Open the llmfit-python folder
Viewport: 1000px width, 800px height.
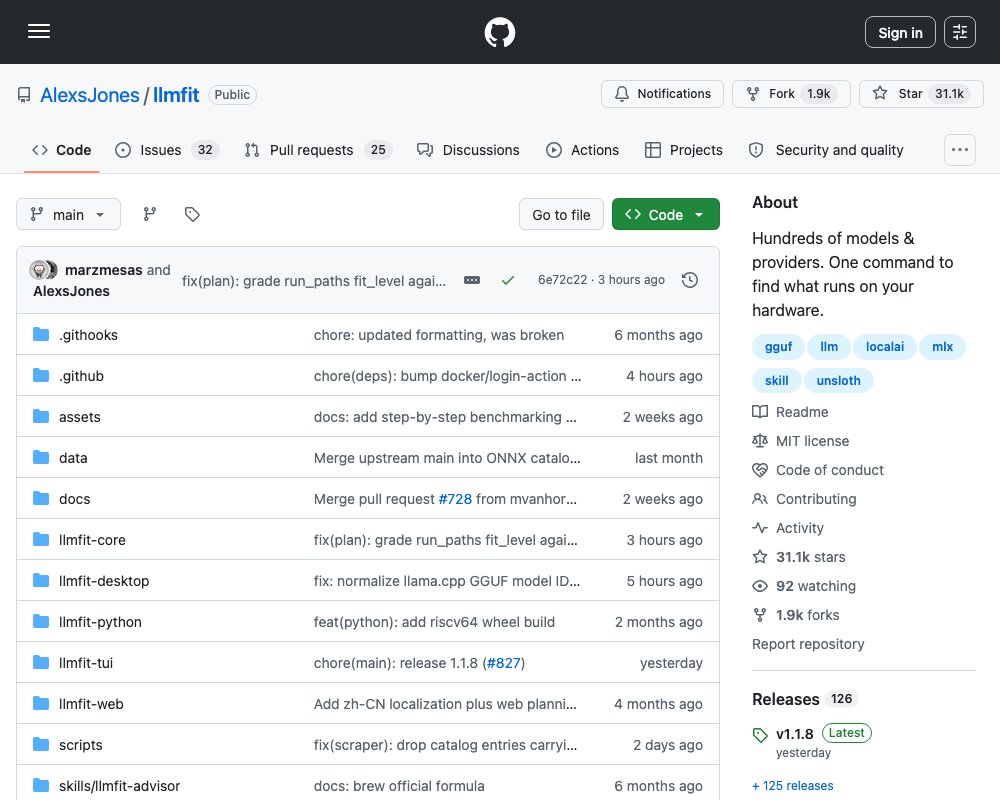tap(100, 622)
